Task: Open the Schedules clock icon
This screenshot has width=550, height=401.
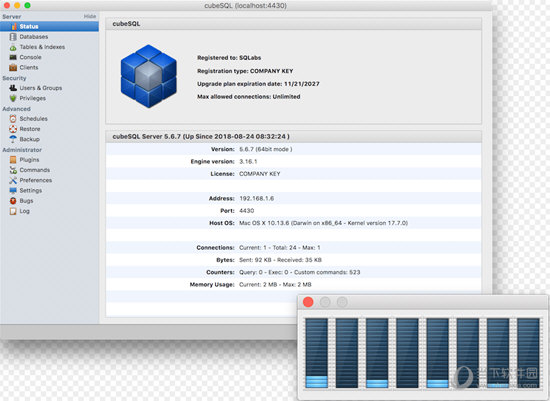Action: [13, 119]
